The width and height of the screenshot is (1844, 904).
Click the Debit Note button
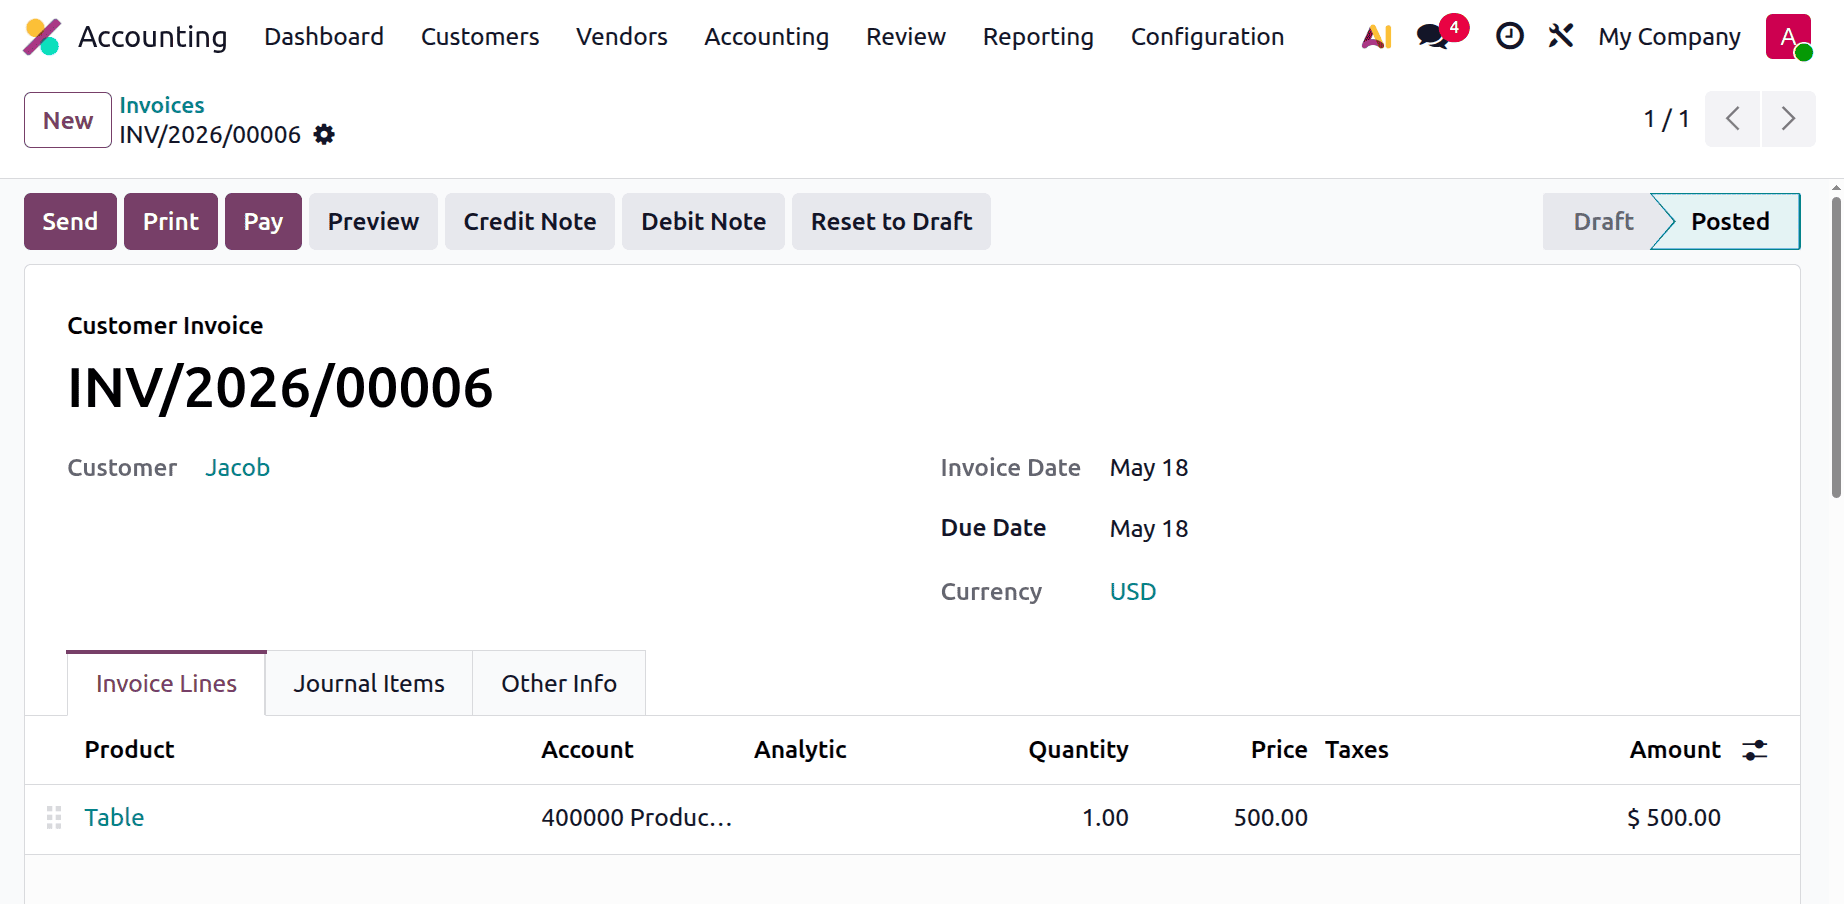click(x=704, y=221)
